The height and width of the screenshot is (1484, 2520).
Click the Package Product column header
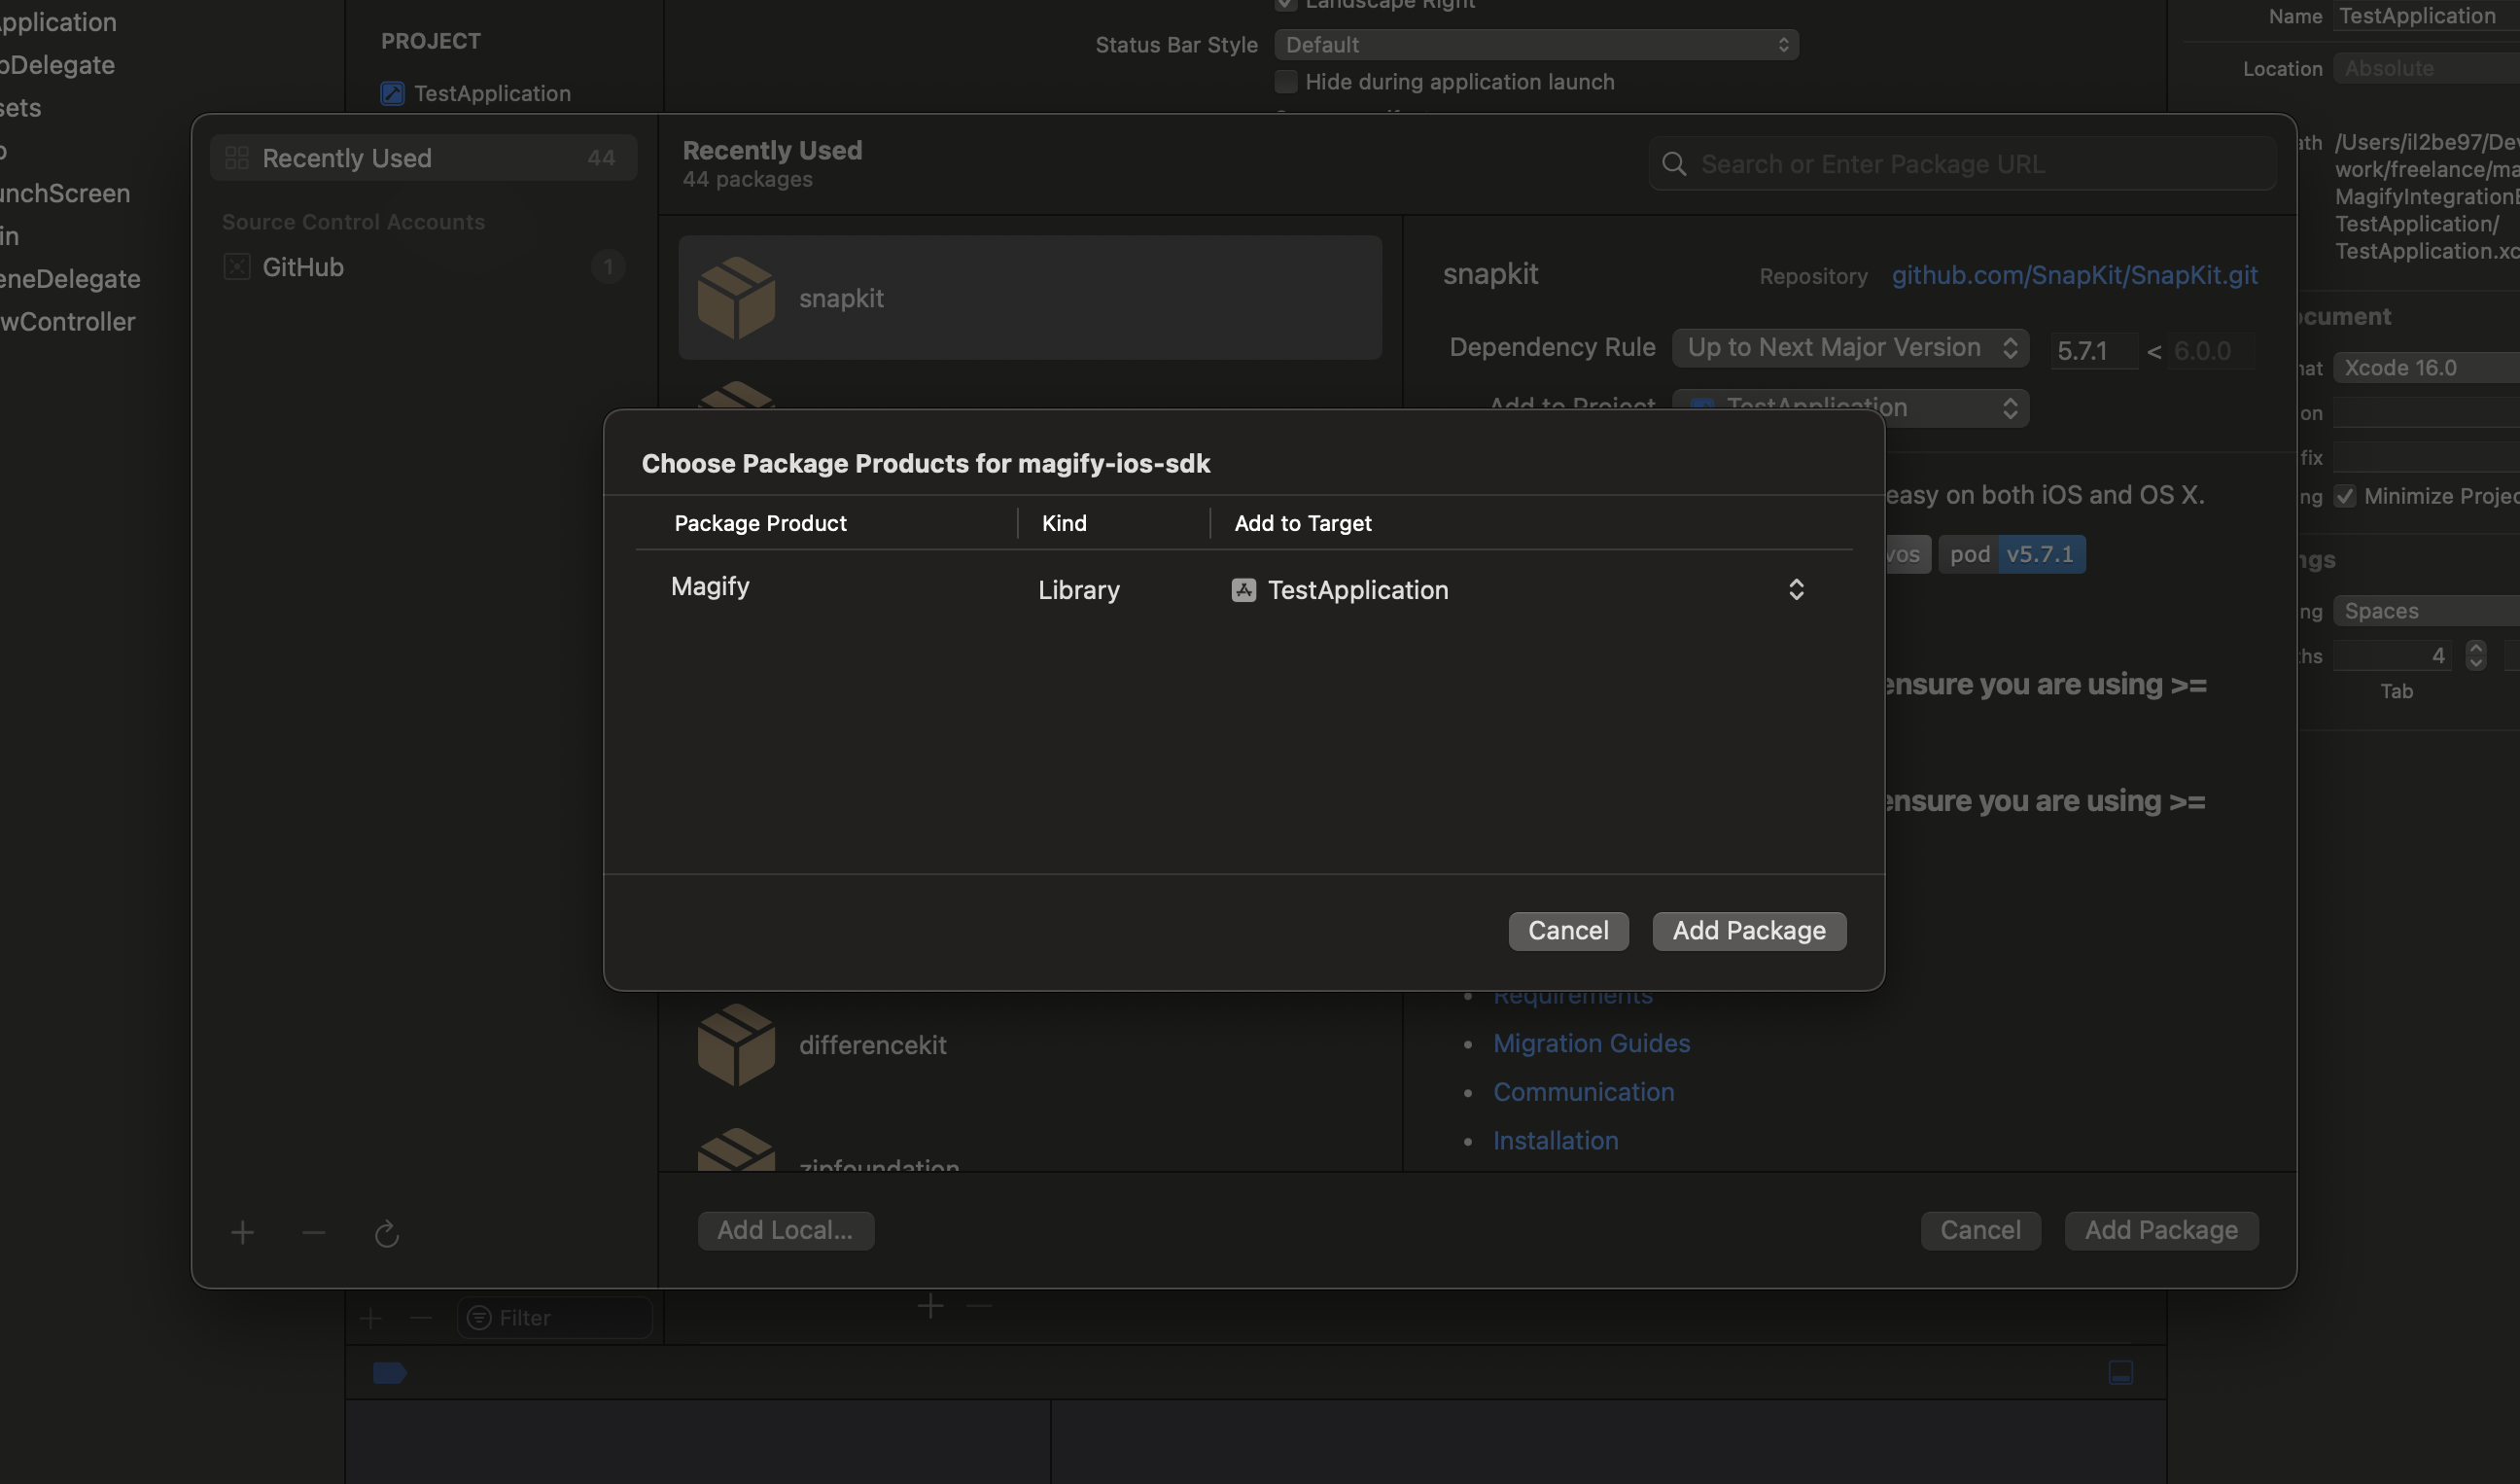tap(760, 523)
